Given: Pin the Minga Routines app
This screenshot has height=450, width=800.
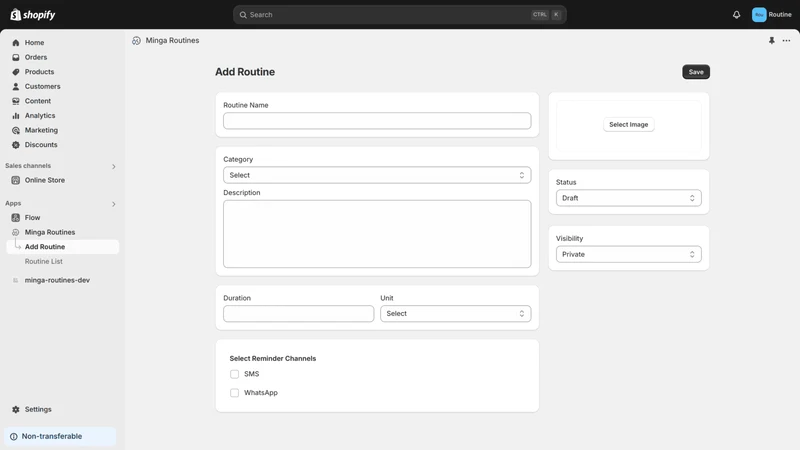Looking at the screenshot, I should (x=771, y=40).
